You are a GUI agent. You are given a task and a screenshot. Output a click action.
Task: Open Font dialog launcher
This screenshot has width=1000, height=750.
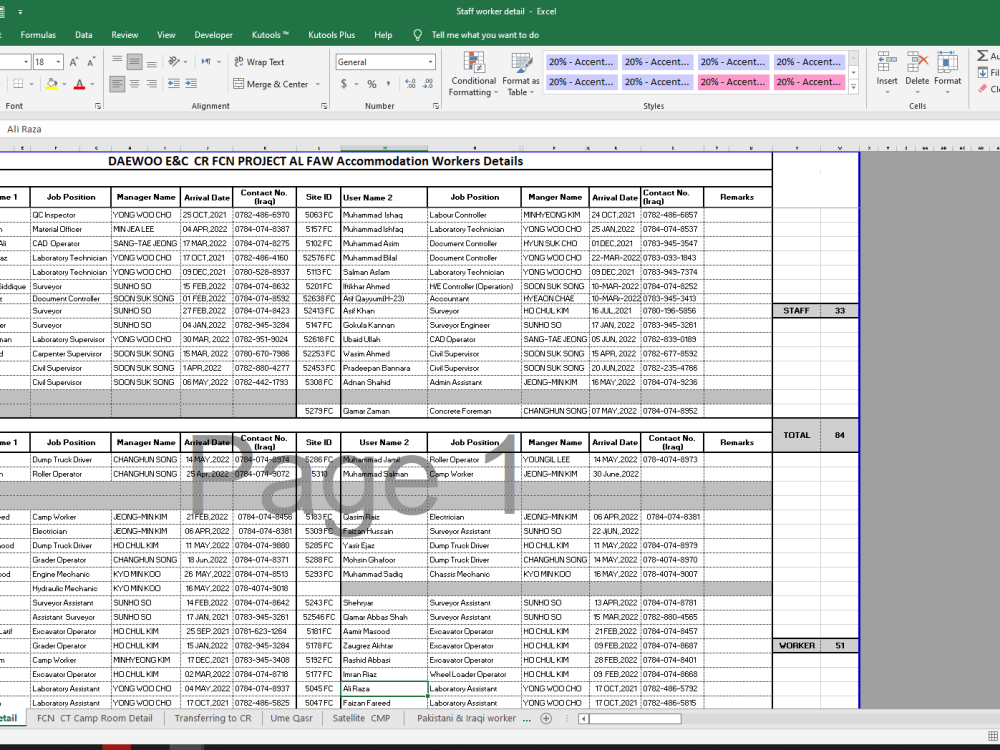98,106
